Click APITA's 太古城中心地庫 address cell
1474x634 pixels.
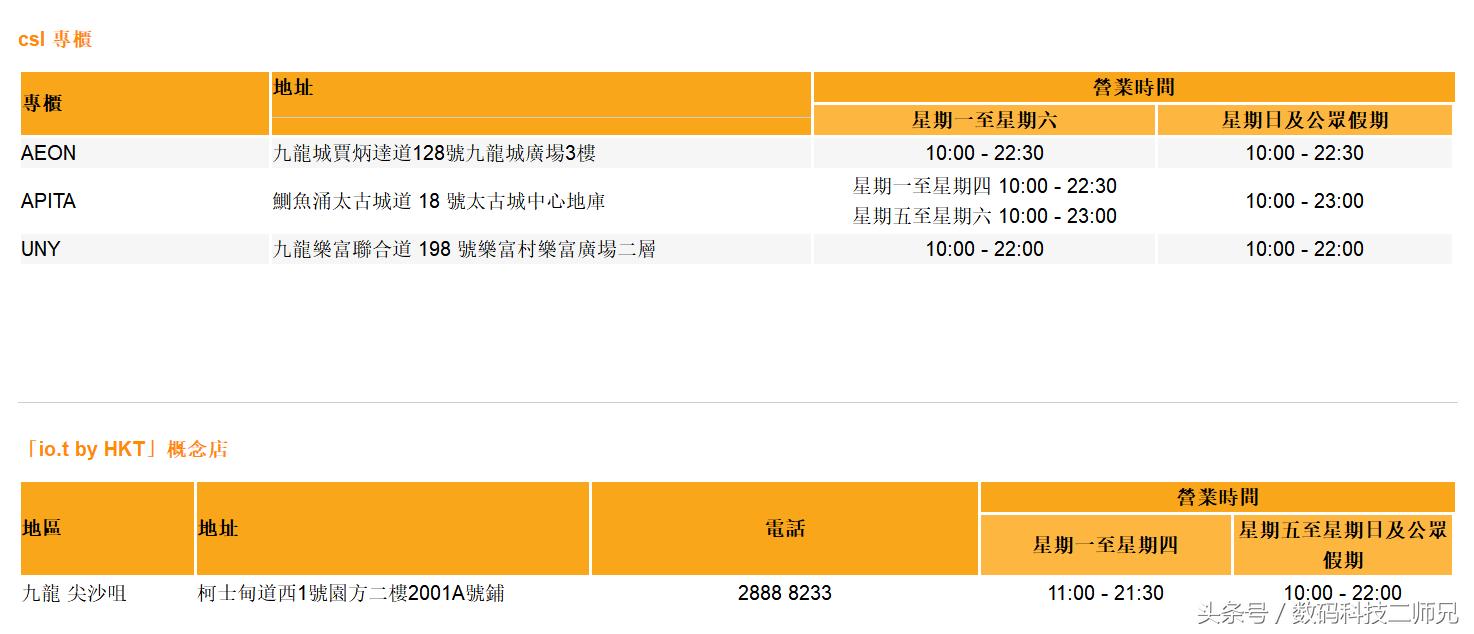[x=420, y=201]
